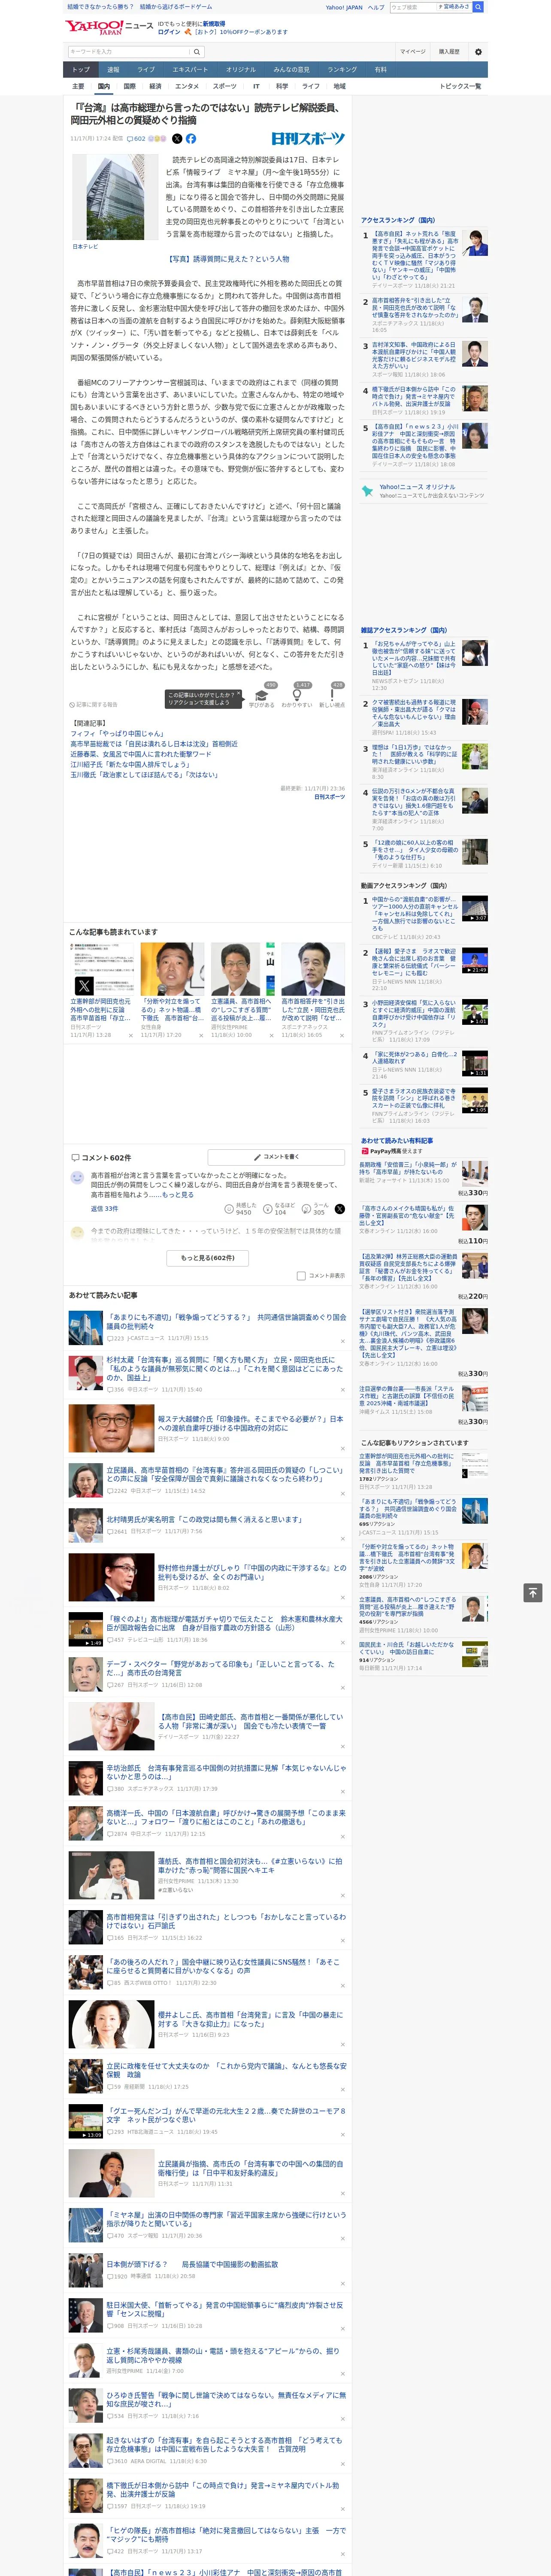Close the reaction tooltip with its X
Viewport: 551px width, 2576px height.
pyautogui.click(x=240, y=694)
